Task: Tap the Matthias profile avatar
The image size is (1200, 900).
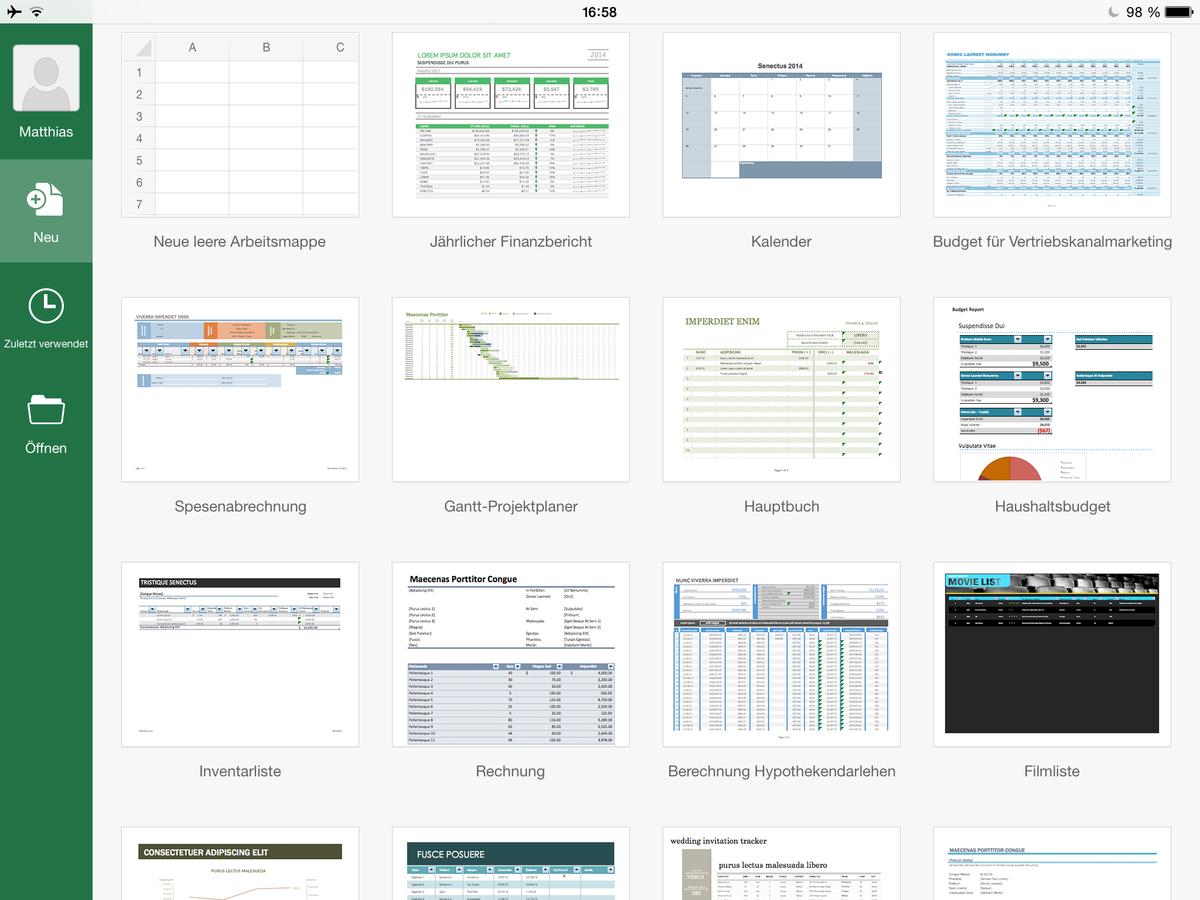Action: [46, 78]
